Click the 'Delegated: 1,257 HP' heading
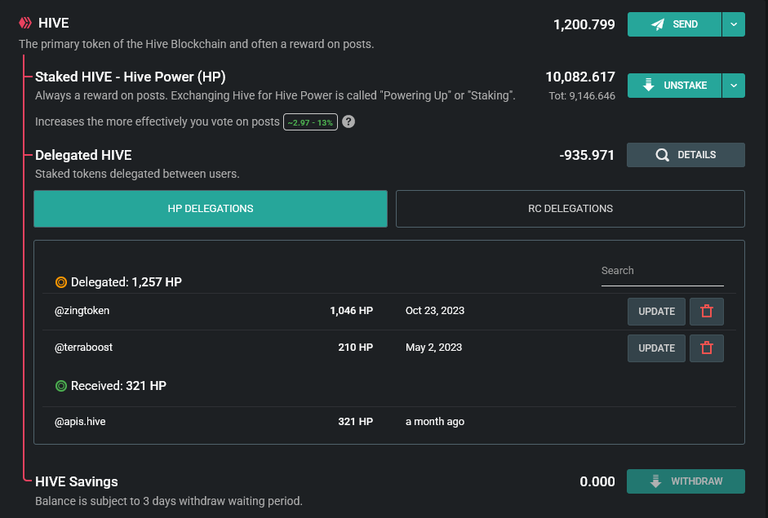 tap(126, 282)
